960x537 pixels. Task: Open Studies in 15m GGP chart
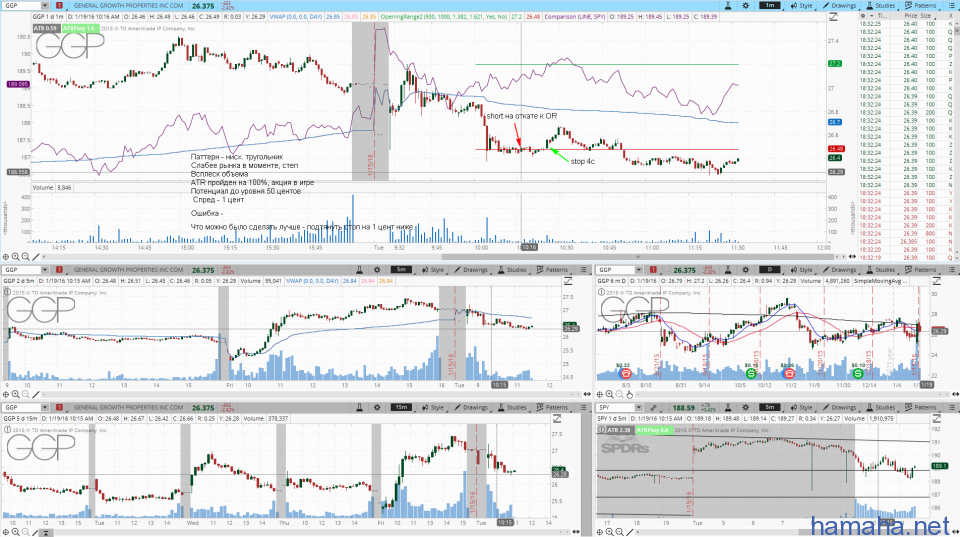512,407
